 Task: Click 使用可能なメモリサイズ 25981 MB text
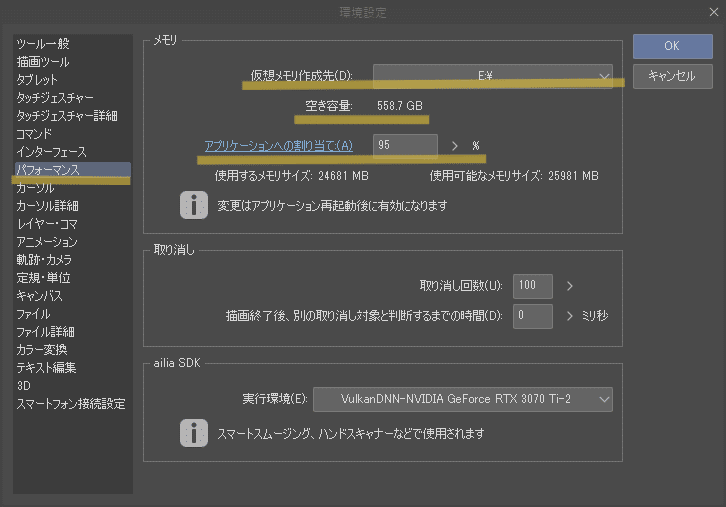tap(514, 176)
